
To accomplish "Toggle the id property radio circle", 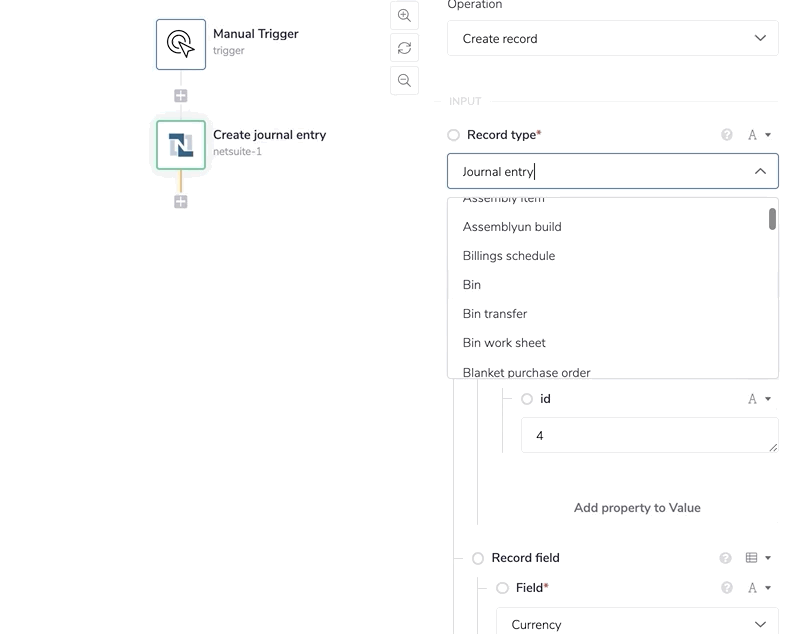I will tap(527, 399).
